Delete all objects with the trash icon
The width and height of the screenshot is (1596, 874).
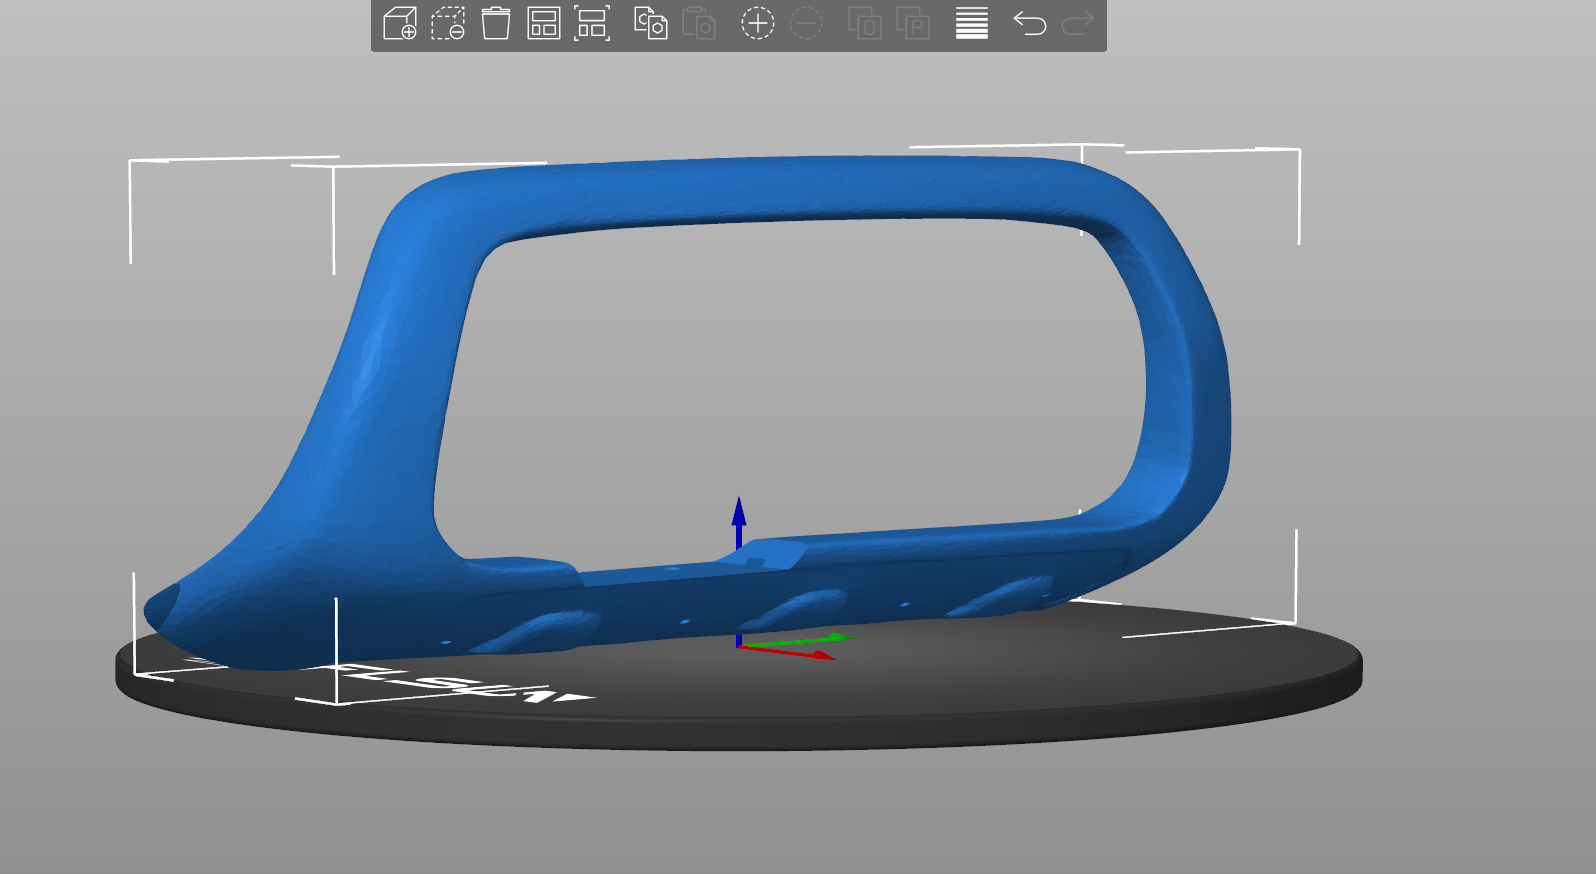click(x=496, y=23)
